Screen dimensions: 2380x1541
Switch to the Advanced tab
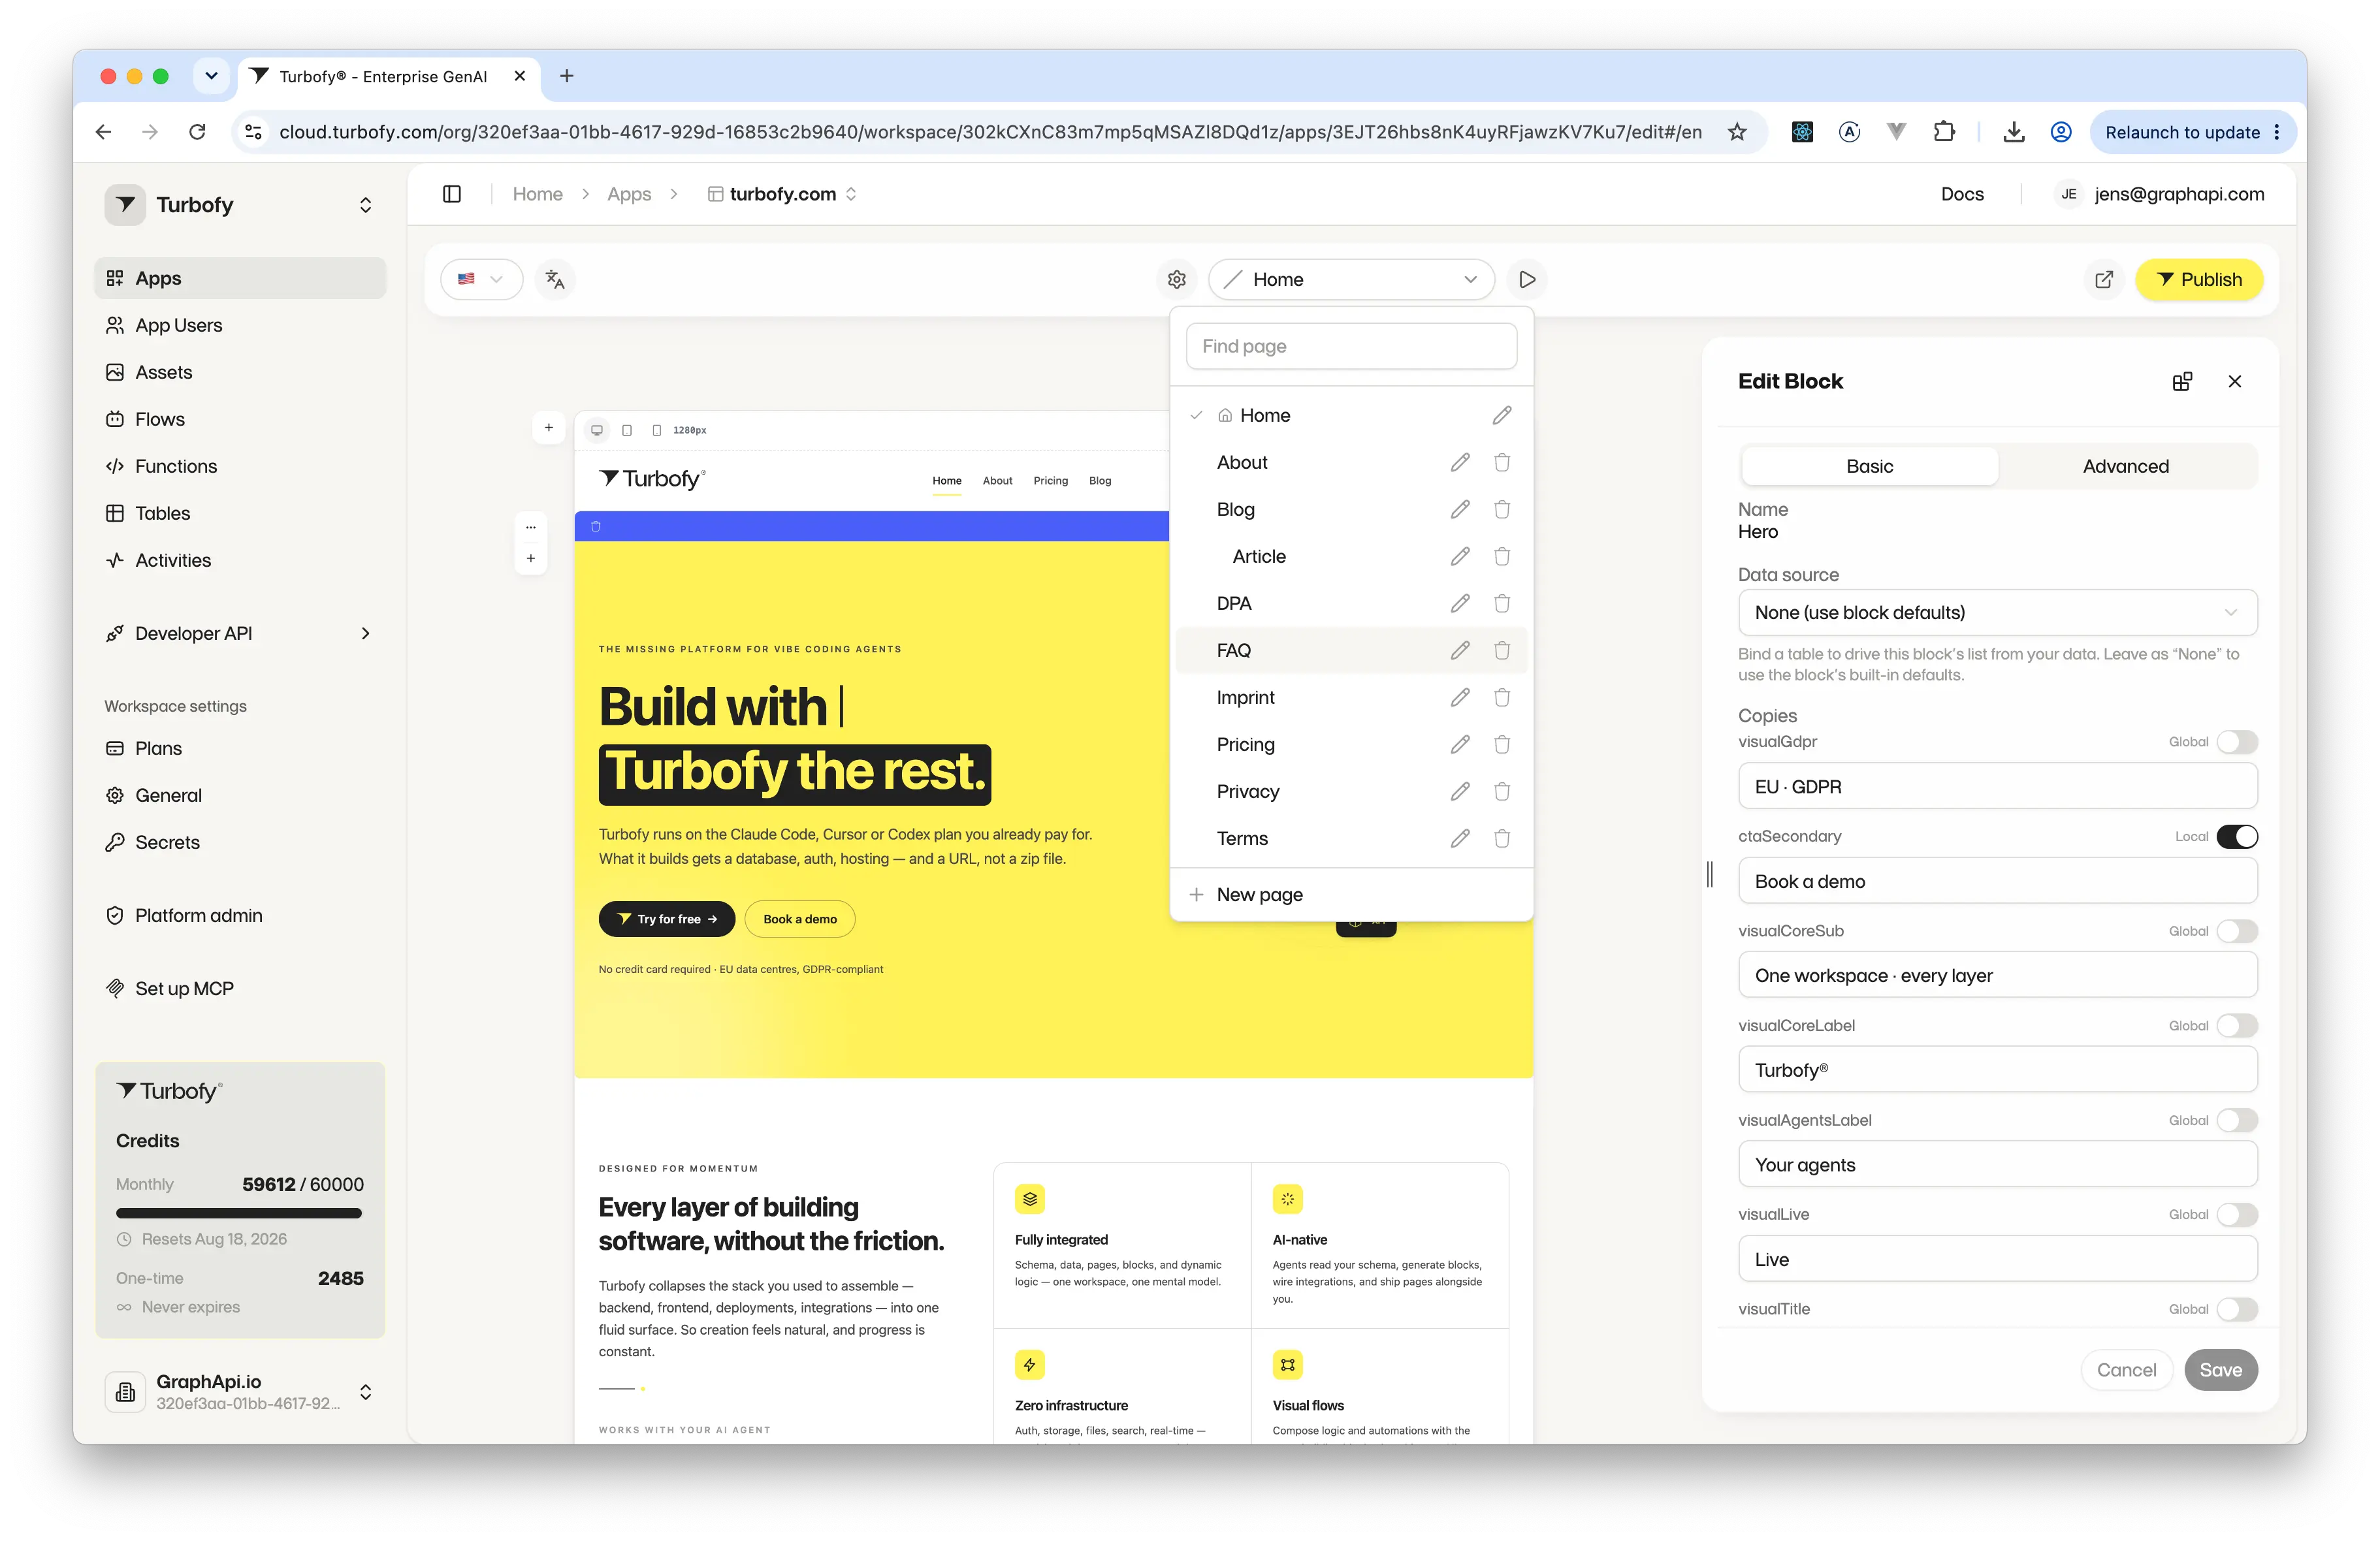click(x=2125, y=466)
